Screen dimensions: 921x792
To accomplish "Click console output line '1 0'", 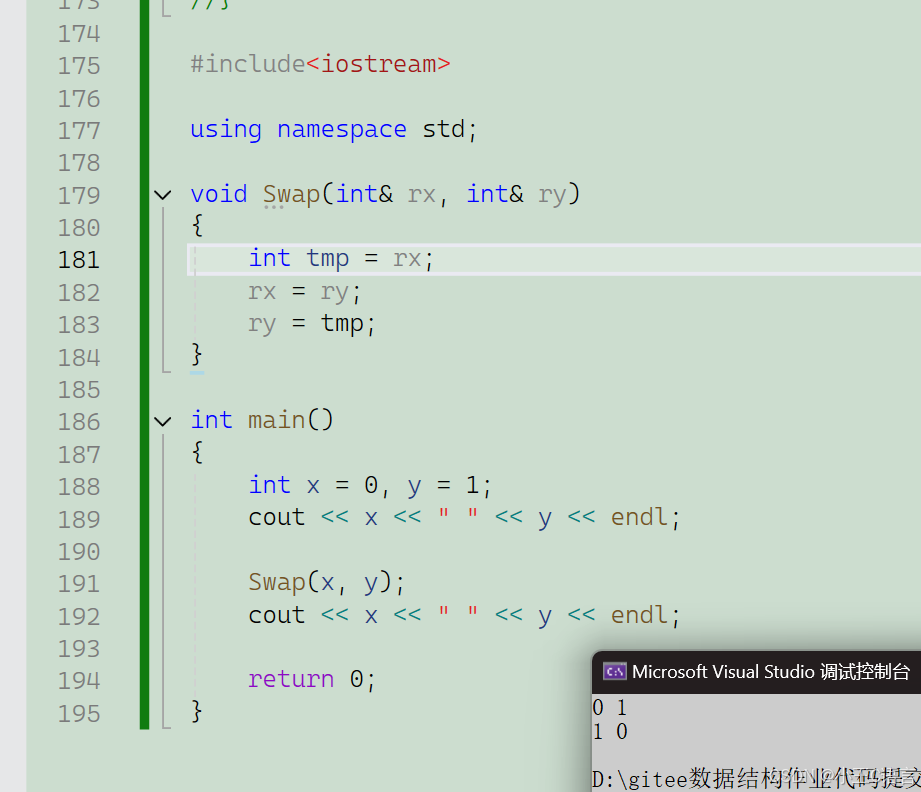I will click(610, 732).
